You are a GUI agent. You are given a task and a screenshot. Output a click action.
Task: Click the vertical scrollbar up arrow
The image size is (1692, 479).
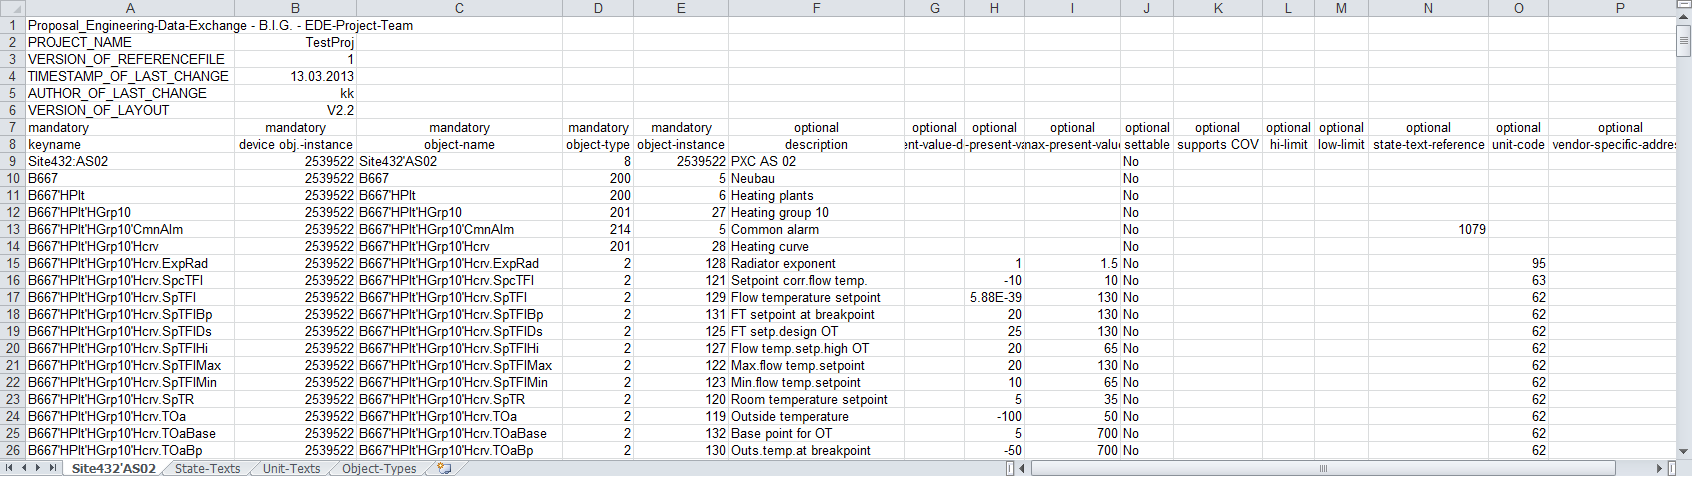coord(1683,18)
